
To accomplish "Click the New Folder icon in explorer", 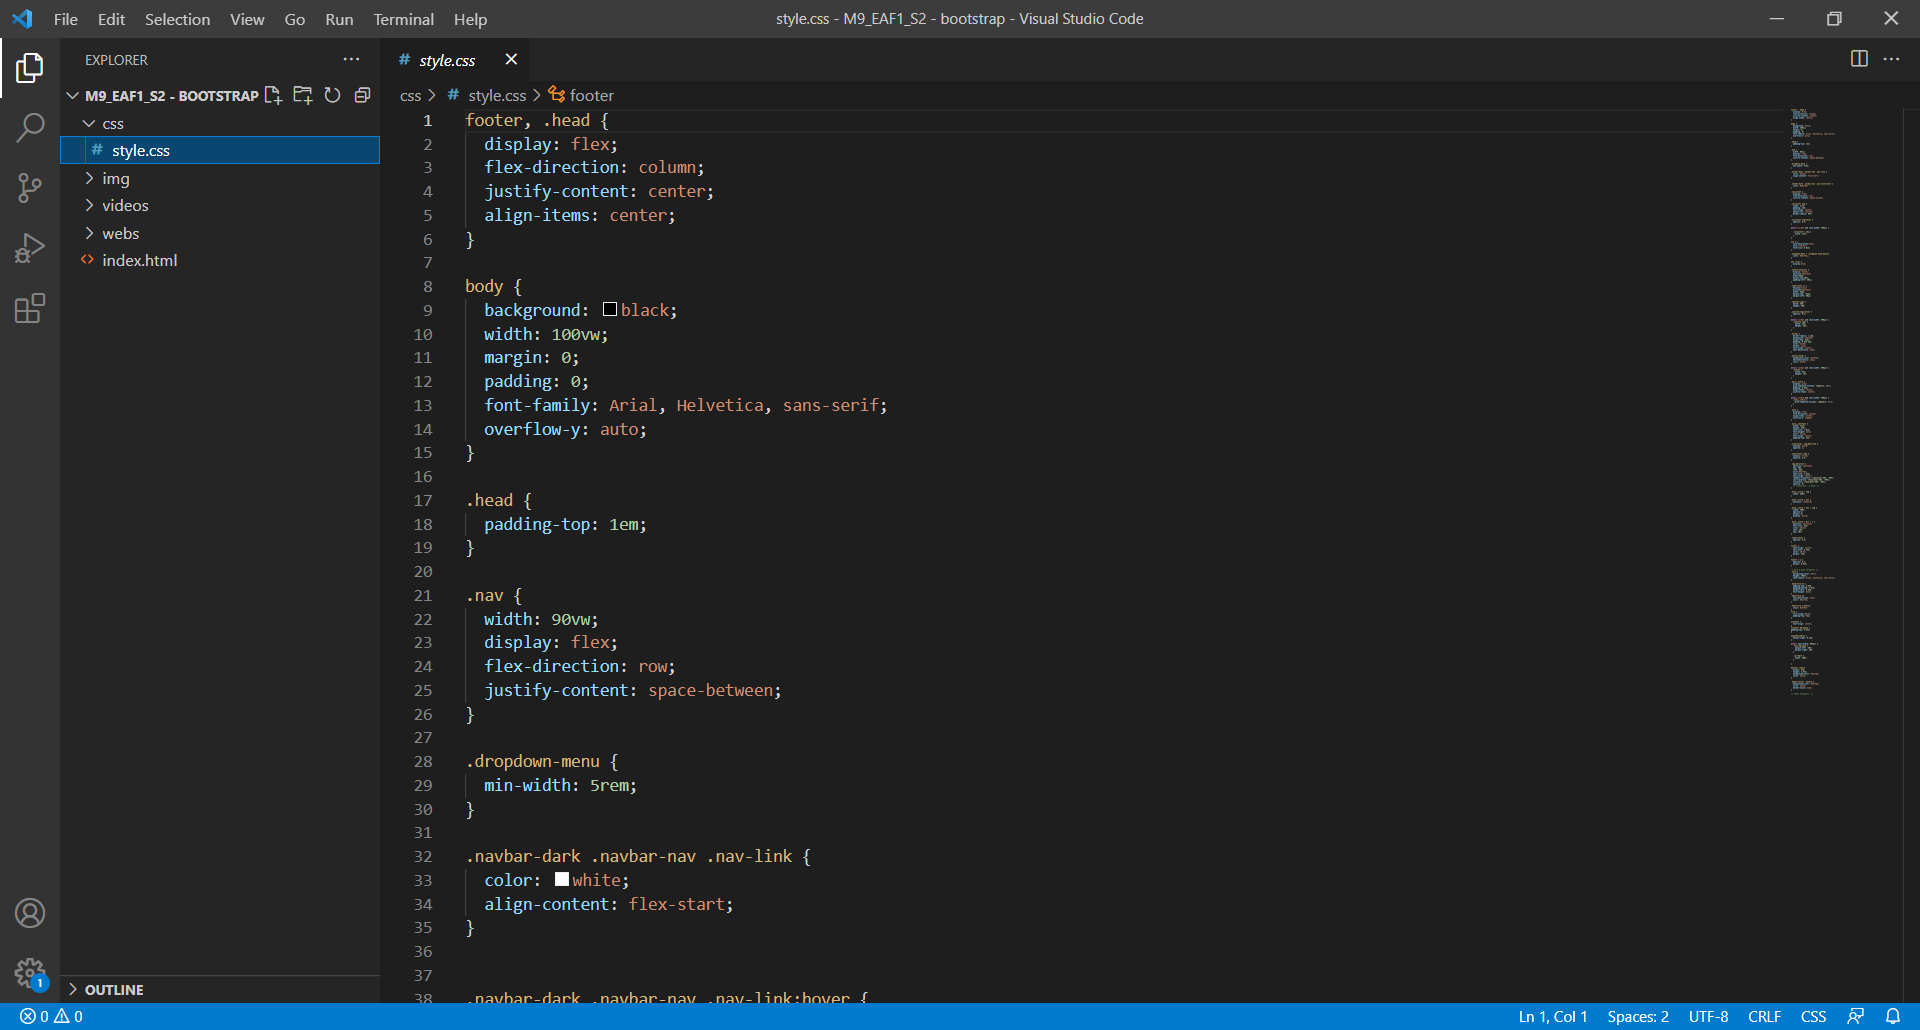I will pos(303,95).
